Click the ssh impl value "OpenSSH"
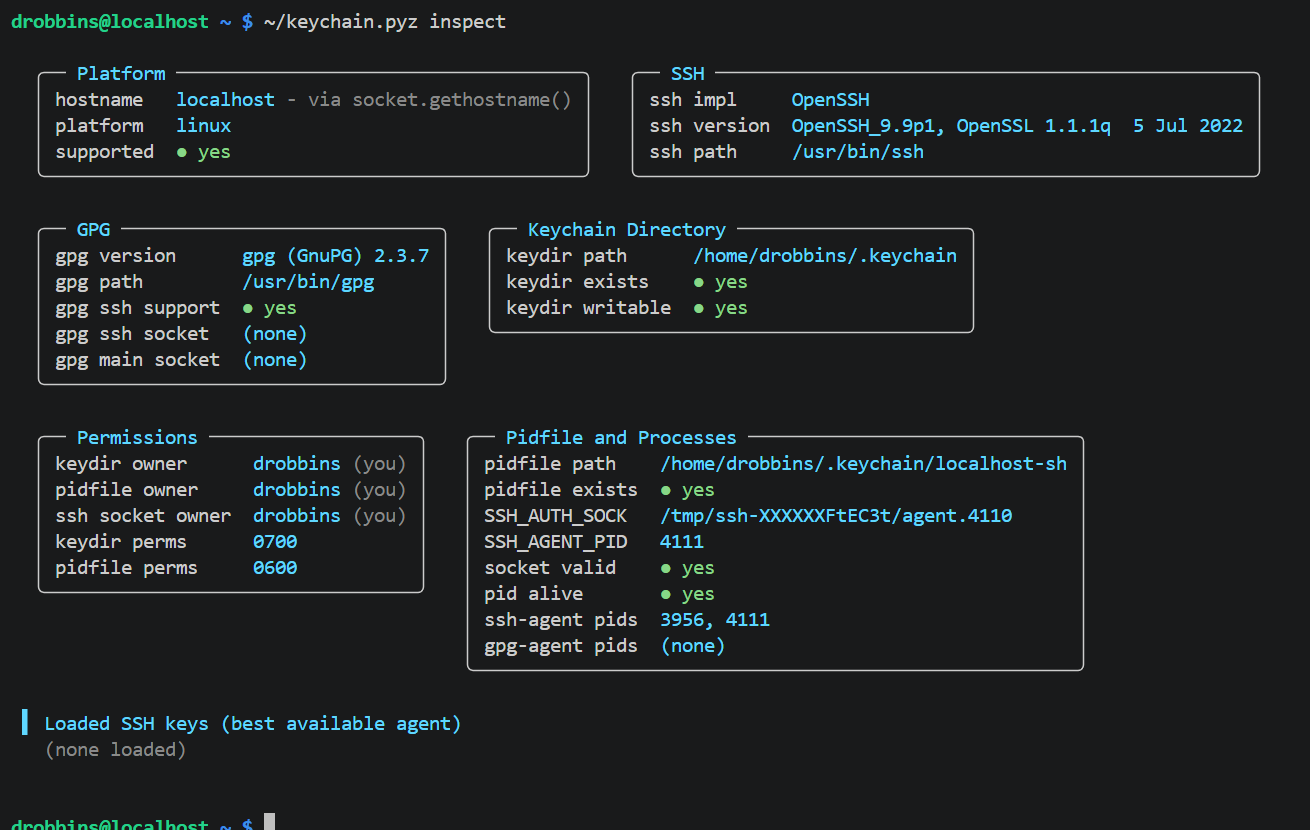This screenshot has height=830, width=1310. click(831, 100)
